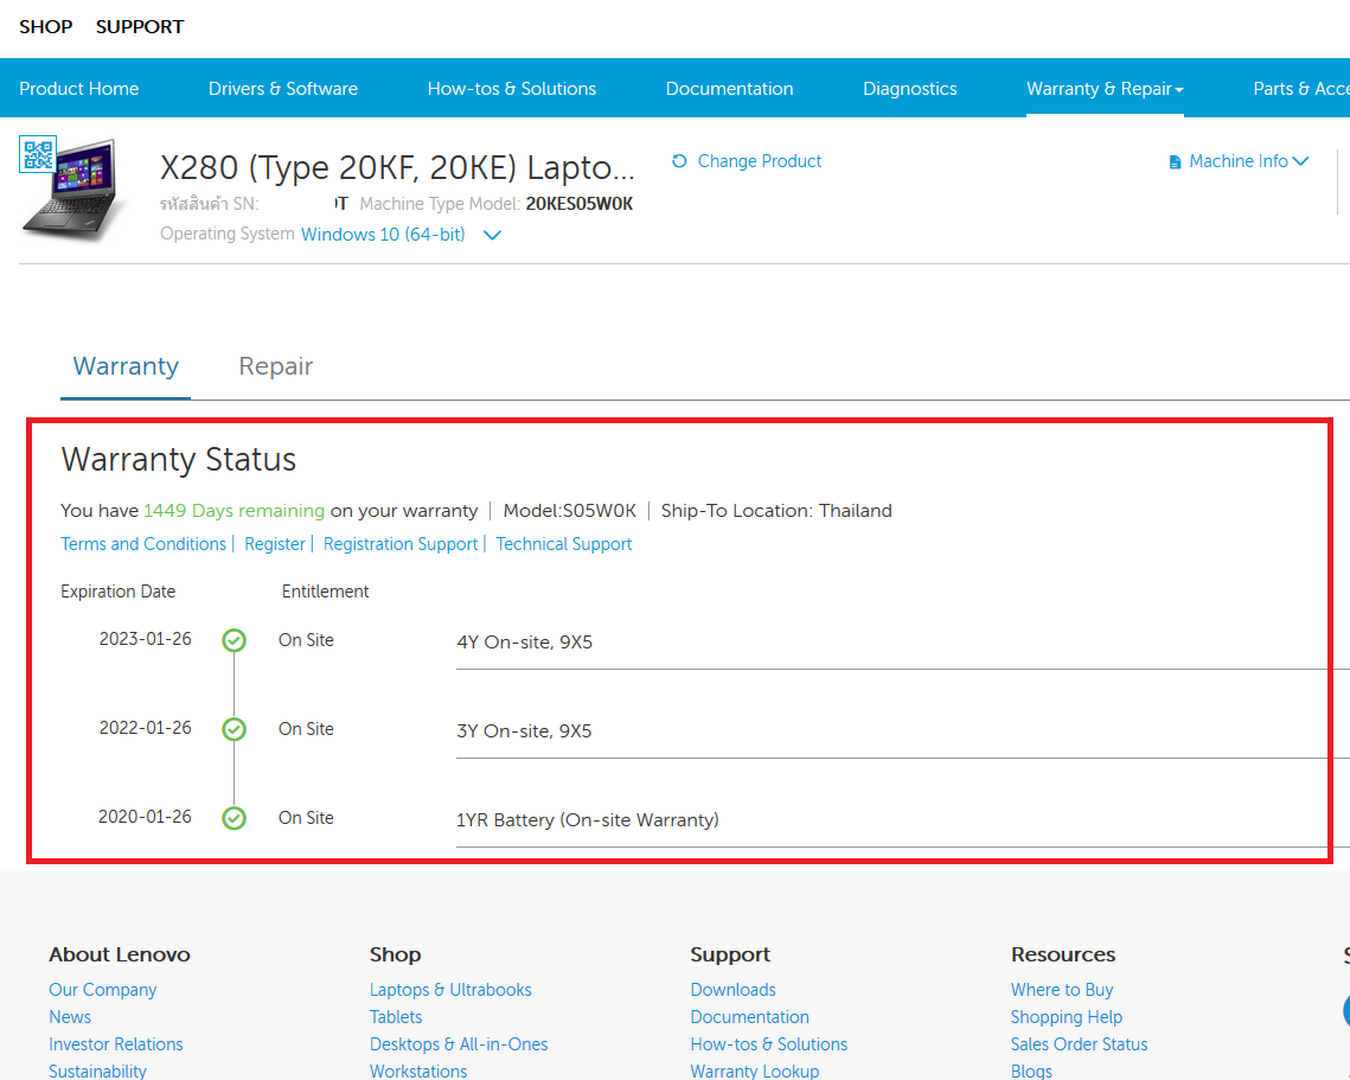
Task: Go to Product Home tab
Action: (79, 89)
